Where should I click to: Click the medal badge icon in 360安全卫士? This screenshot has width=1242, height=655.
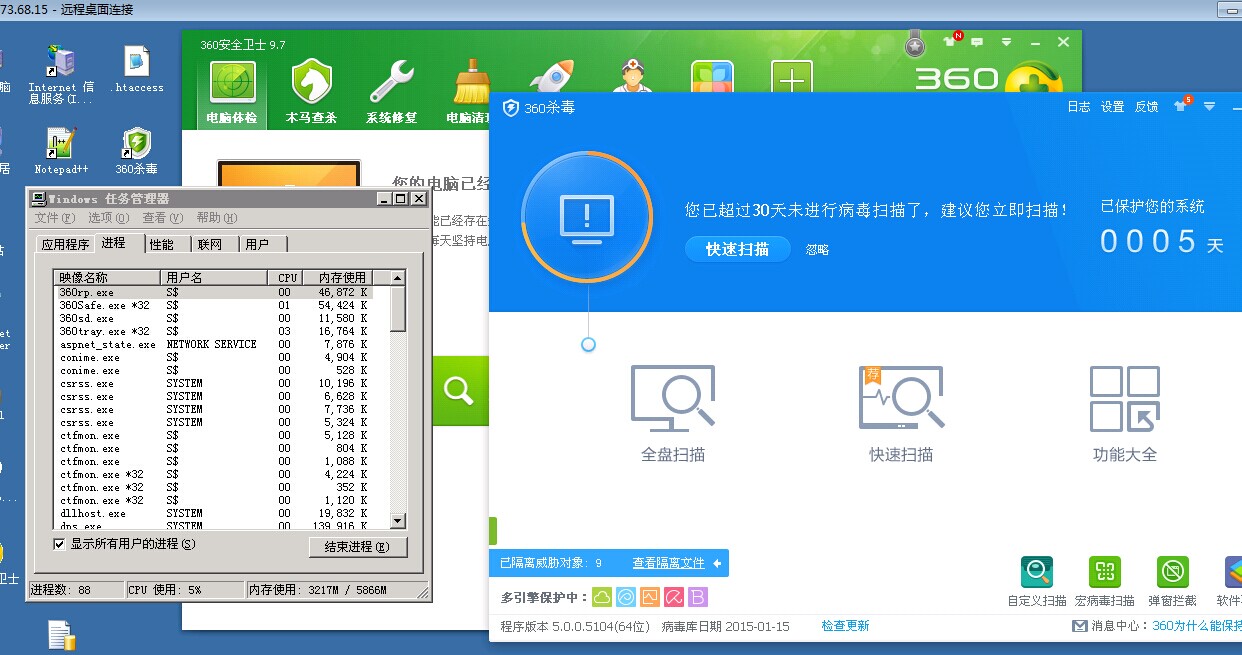coord(914,43)
